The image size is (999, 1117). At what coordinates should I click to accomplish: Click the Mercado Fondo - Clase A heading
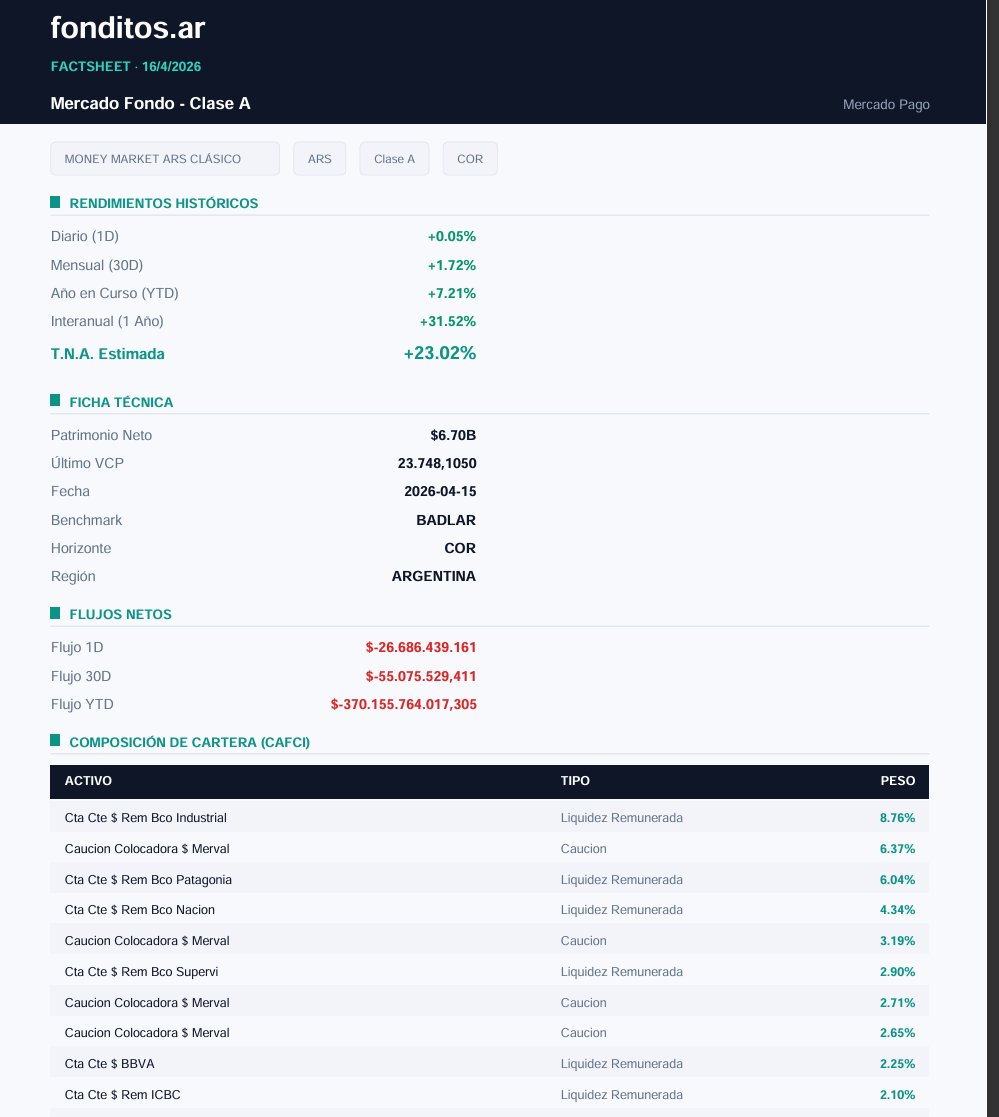coord(150,103)
